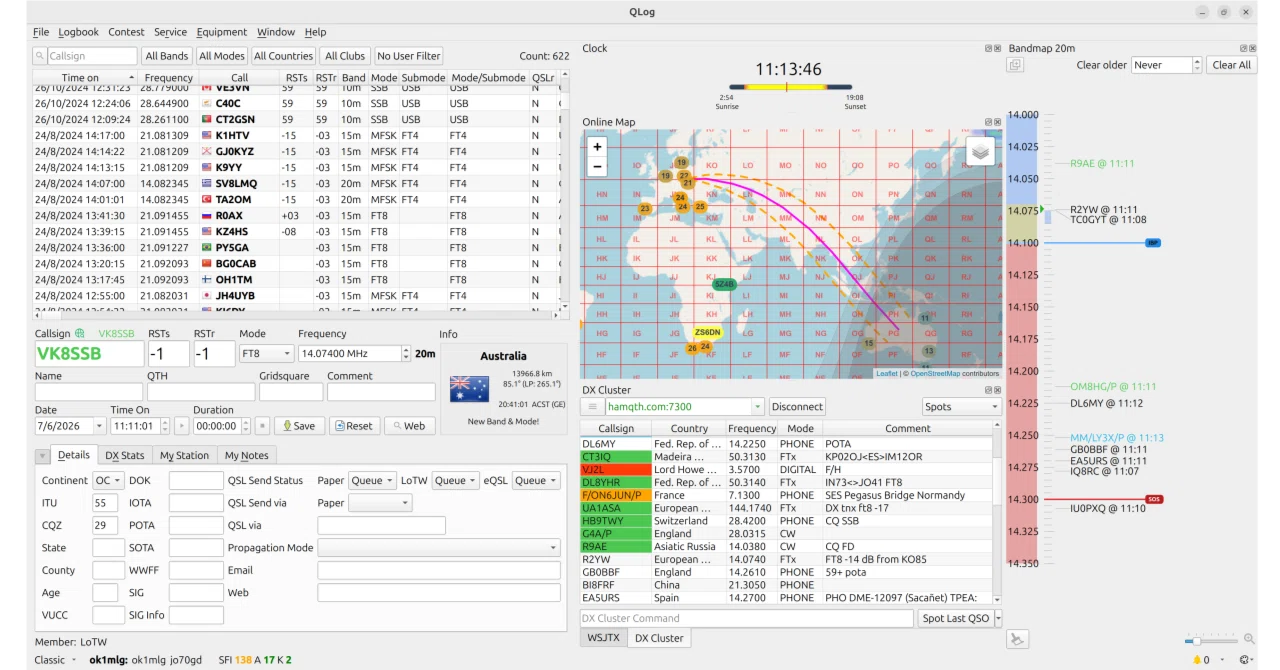1280x670 pixels.
Task: Click the map zoom out minus button
Action: pyautogui.click(x=598, y=167)
